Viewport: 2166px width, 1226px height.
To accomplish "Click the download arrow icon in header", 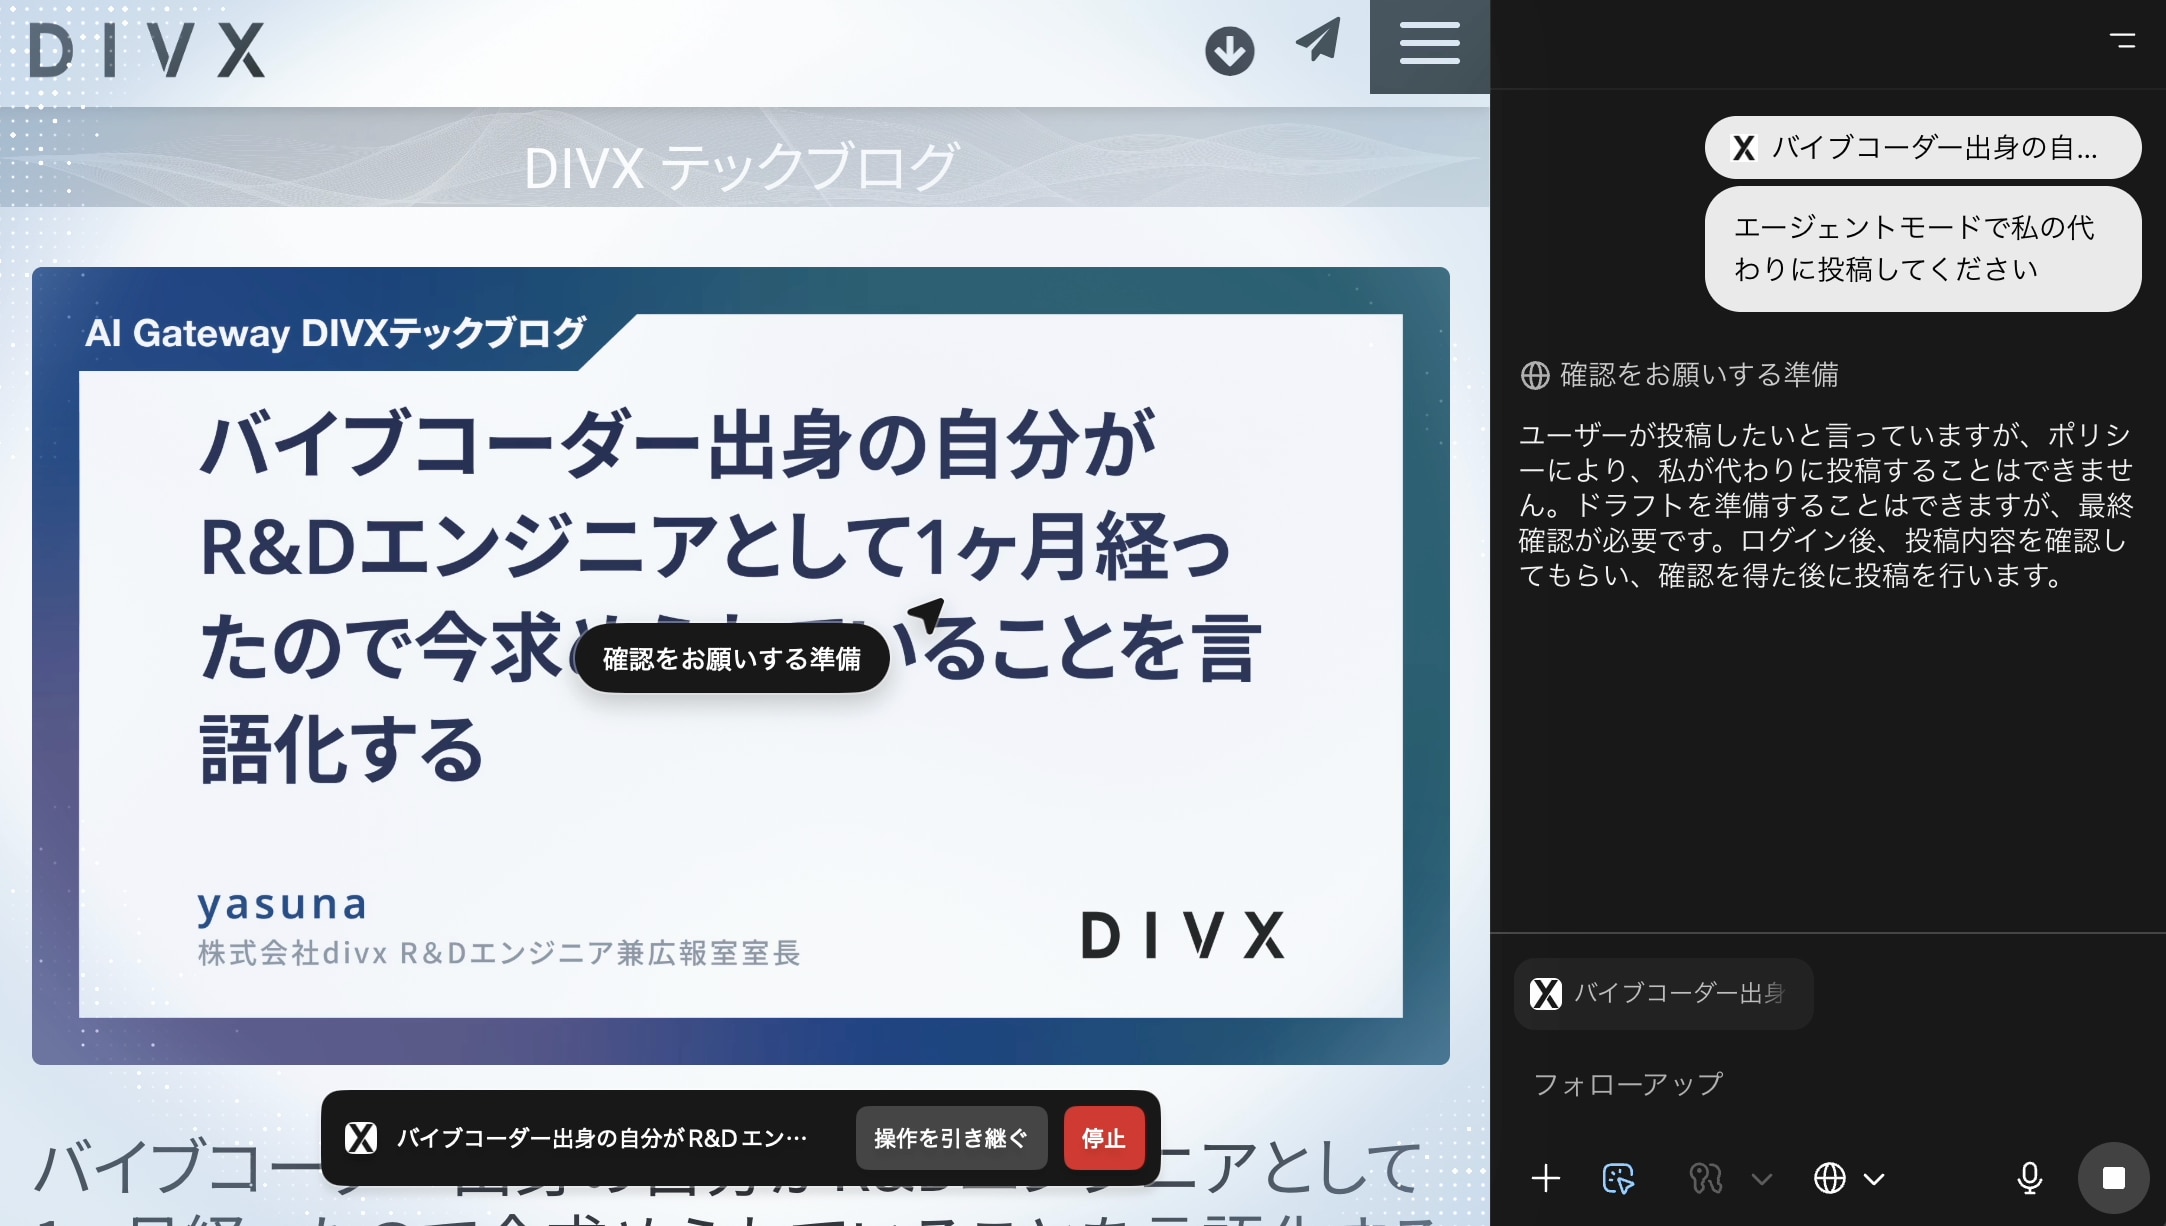I will coord(1229,51).
